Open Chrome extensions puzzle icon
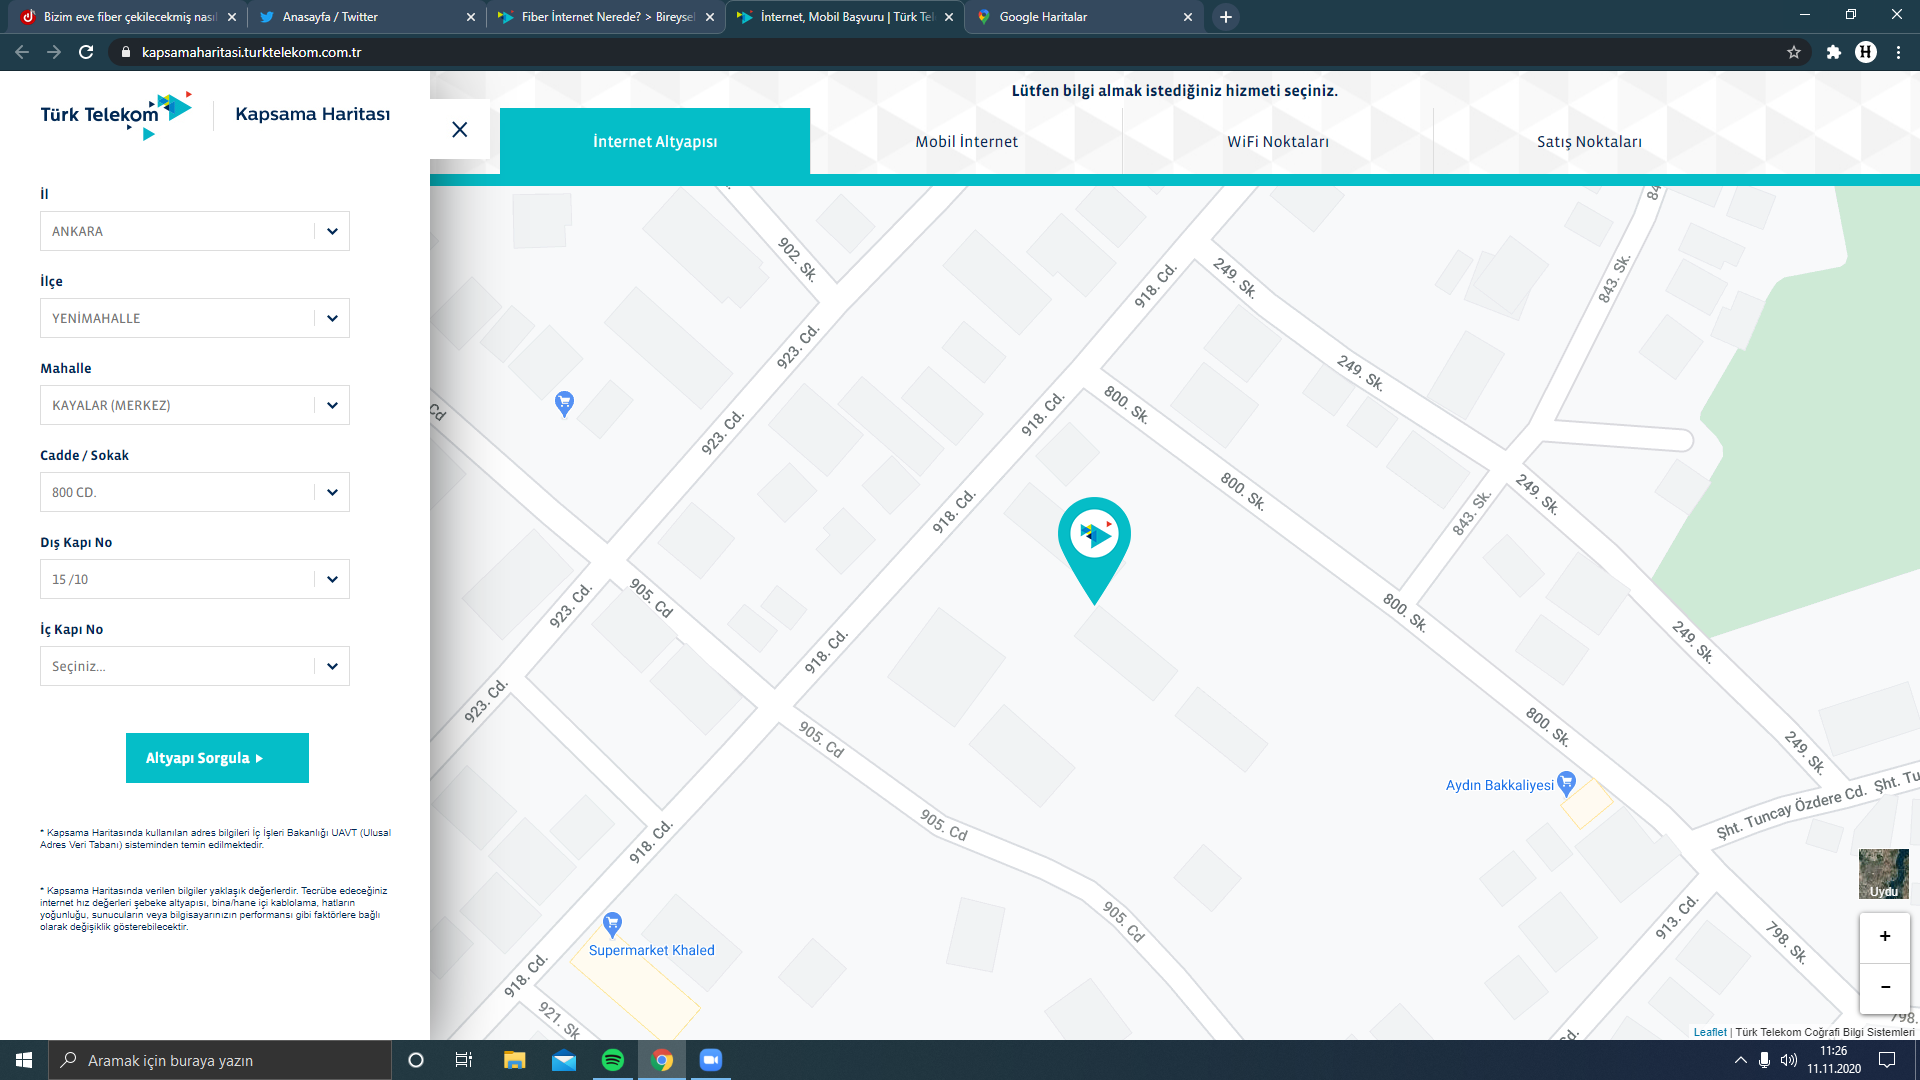The image size is (1920, 1080). pos(1833,52)
